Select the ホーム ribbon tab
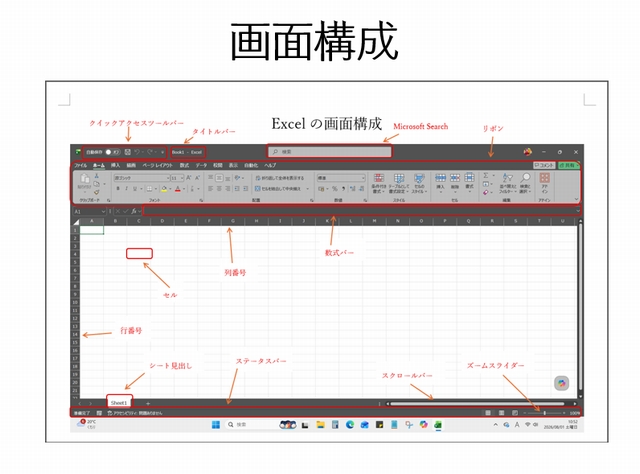The height and width of the screenshot is (474, 640). coord(99,165)
